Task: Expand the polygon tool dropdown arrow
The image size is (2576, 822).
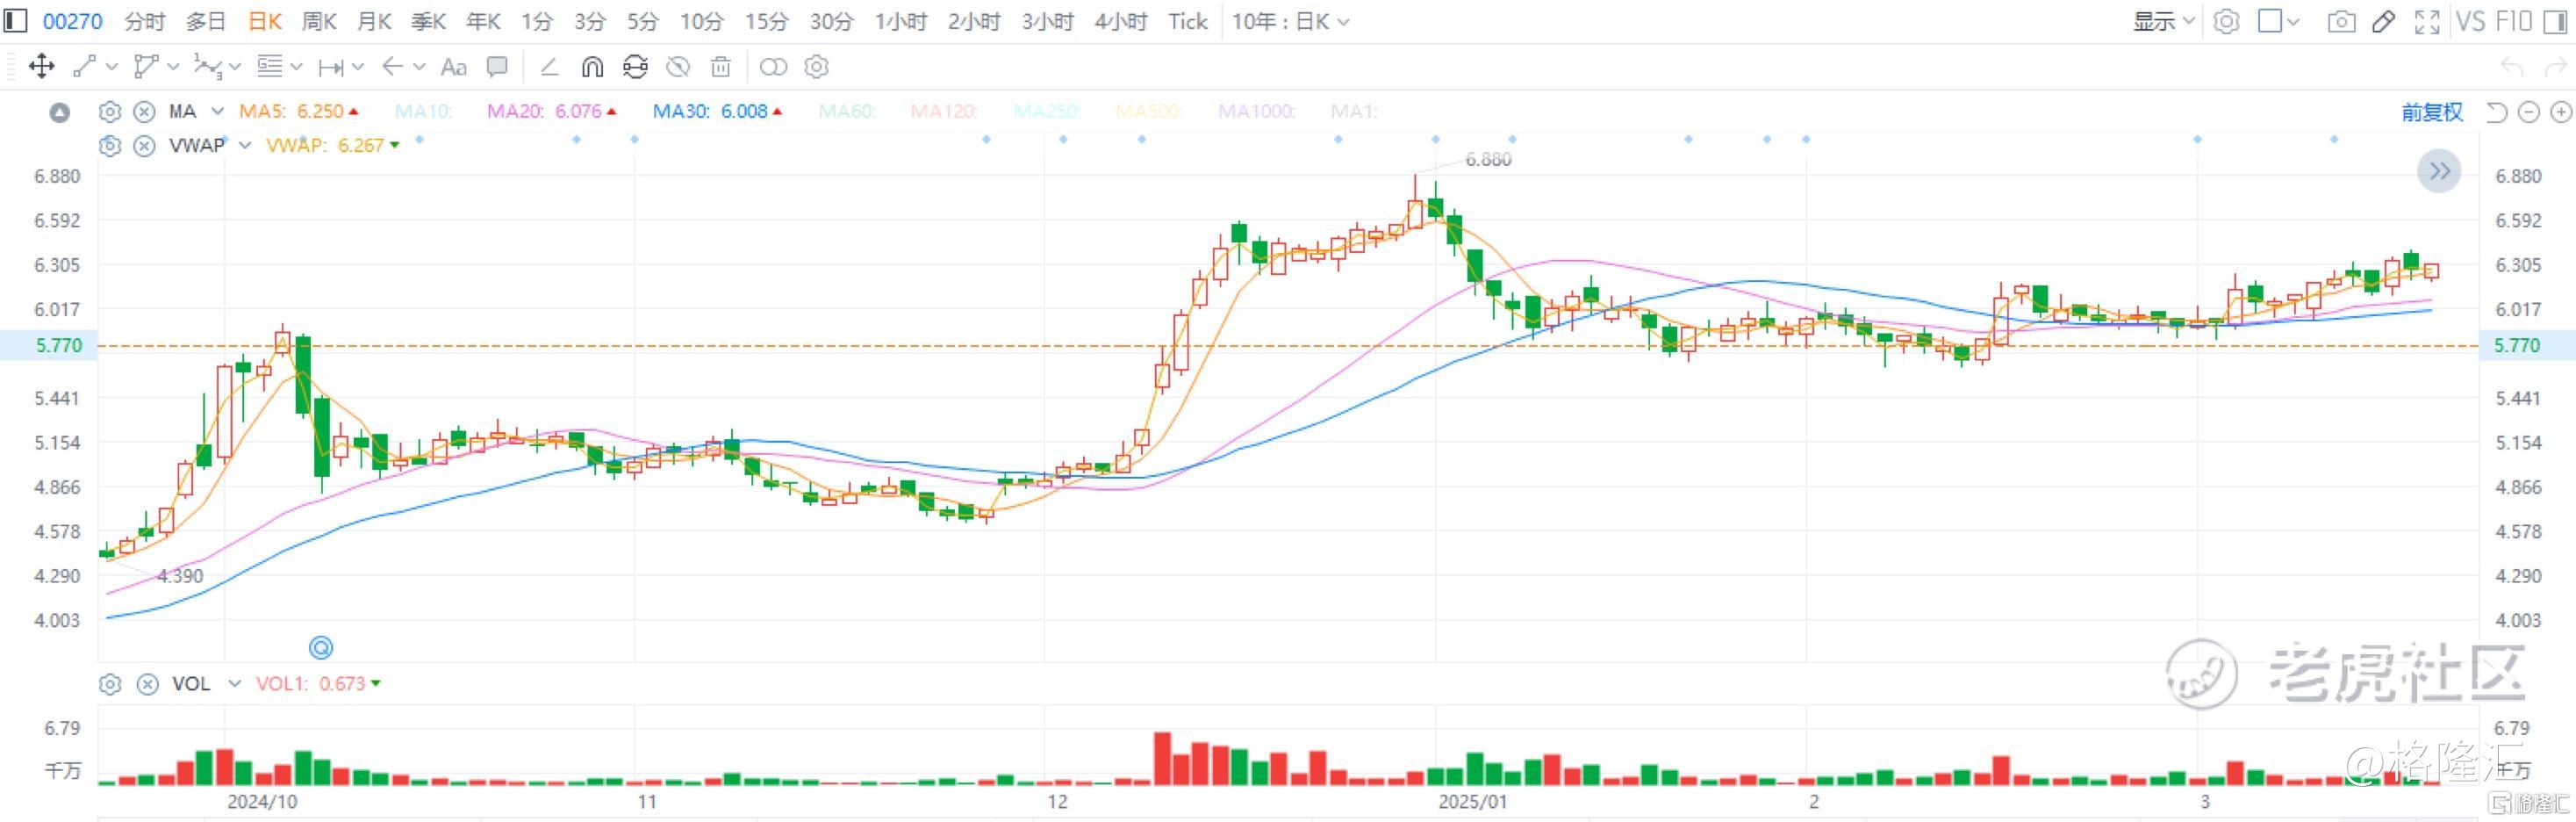Action: [173, 67]
